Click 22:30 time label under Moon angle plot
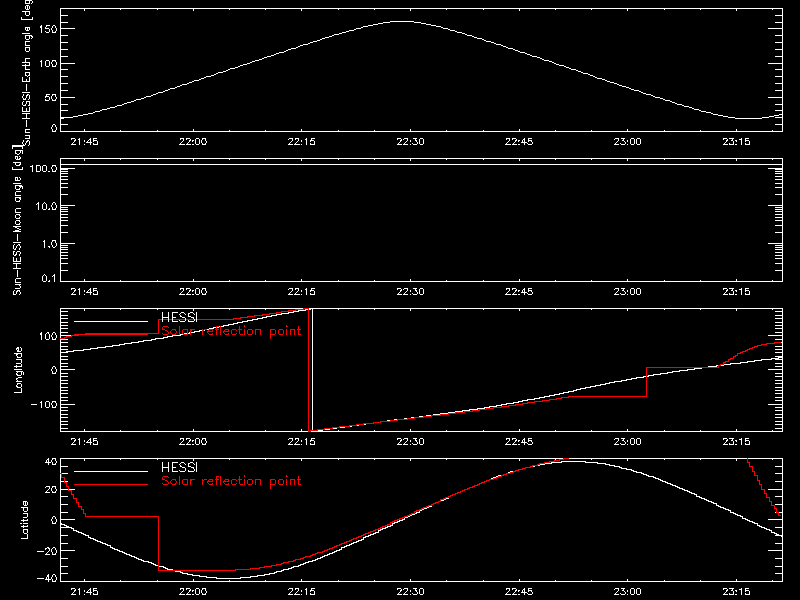Image resolution: width=800 pixels, height=600 pixels. (x=410, y=292)
